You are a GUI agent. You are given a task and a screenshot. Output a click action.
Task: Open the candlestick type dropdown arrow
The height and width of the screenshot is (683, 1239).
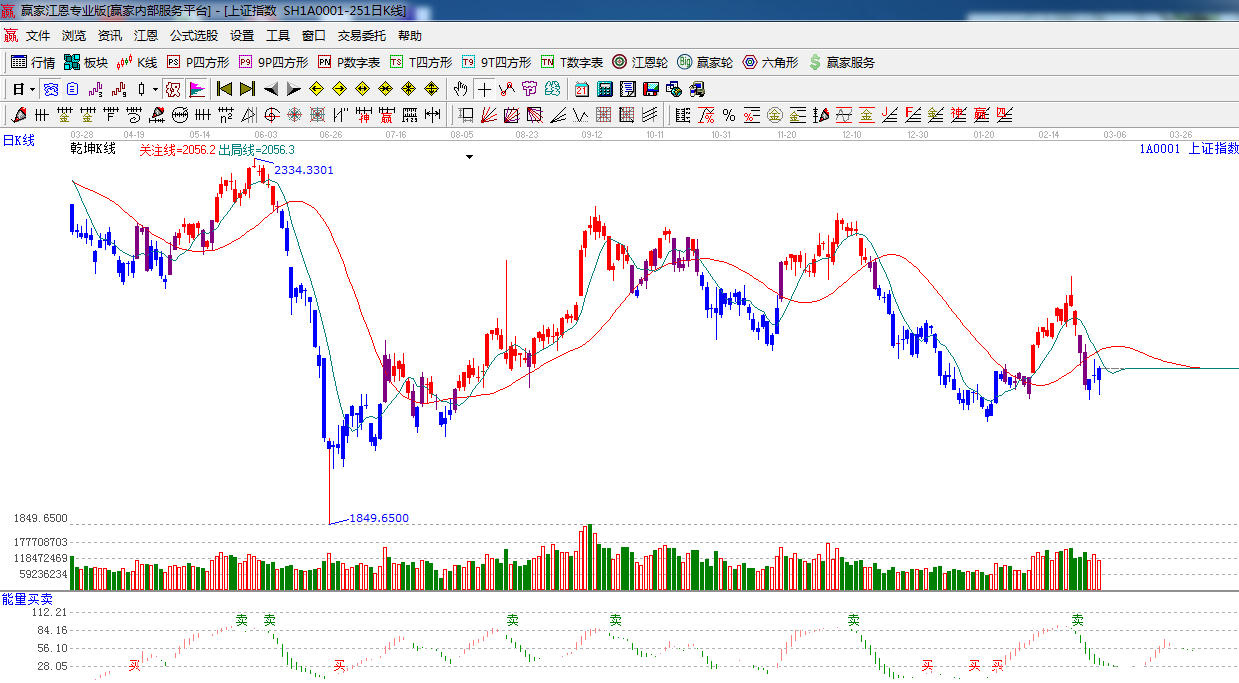click(x=155, y=89)
